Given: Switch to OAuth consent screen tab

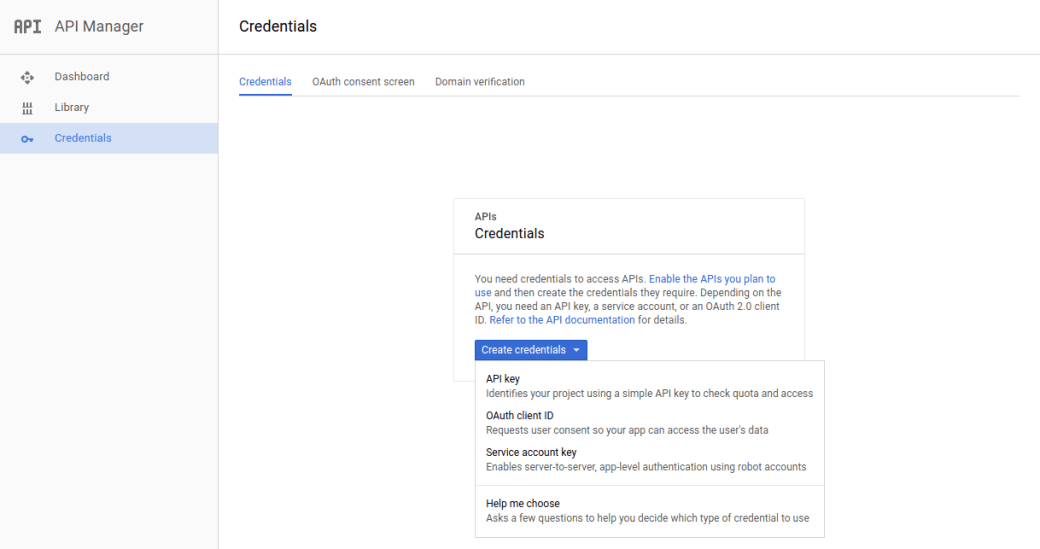Looking at the screenshot, I should pos(363,82).
